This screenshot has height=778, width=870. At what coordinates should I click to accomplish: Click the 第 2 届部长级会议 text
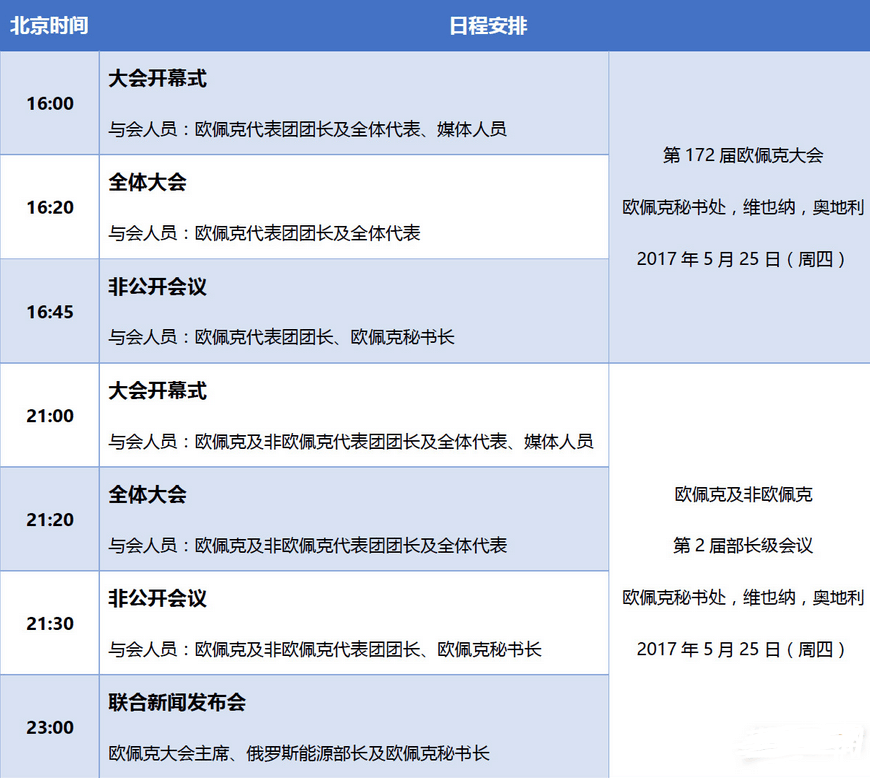point(743,545)
